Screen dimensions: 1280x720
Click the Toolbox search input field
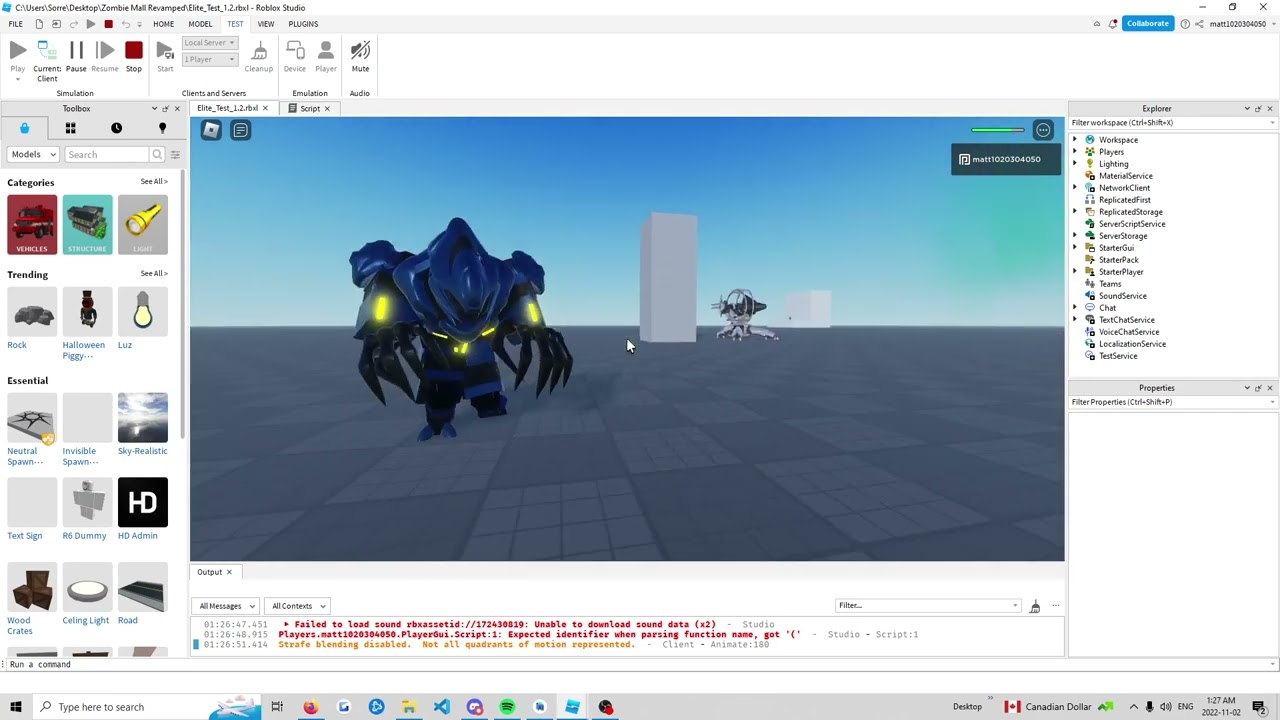107,154
